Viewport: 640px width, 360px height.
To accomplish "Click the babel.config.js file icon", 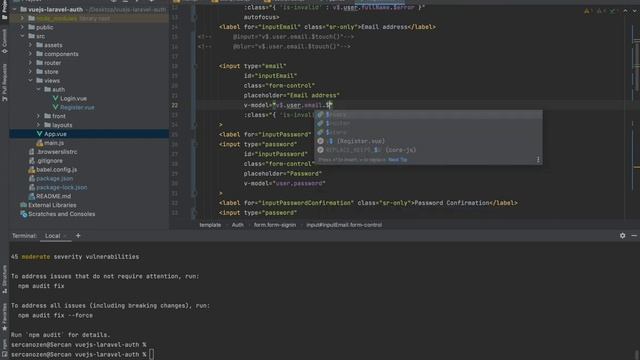I will (31, 169).
